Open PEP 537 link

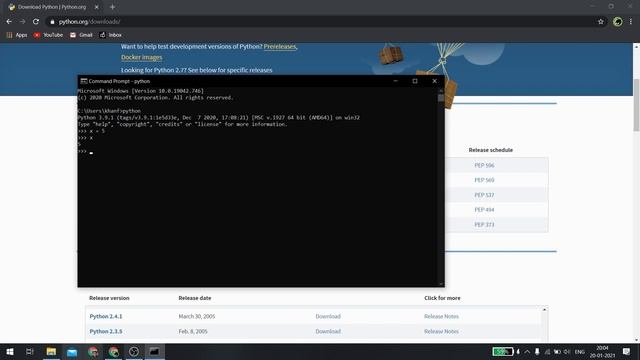[x=484, y=195]
